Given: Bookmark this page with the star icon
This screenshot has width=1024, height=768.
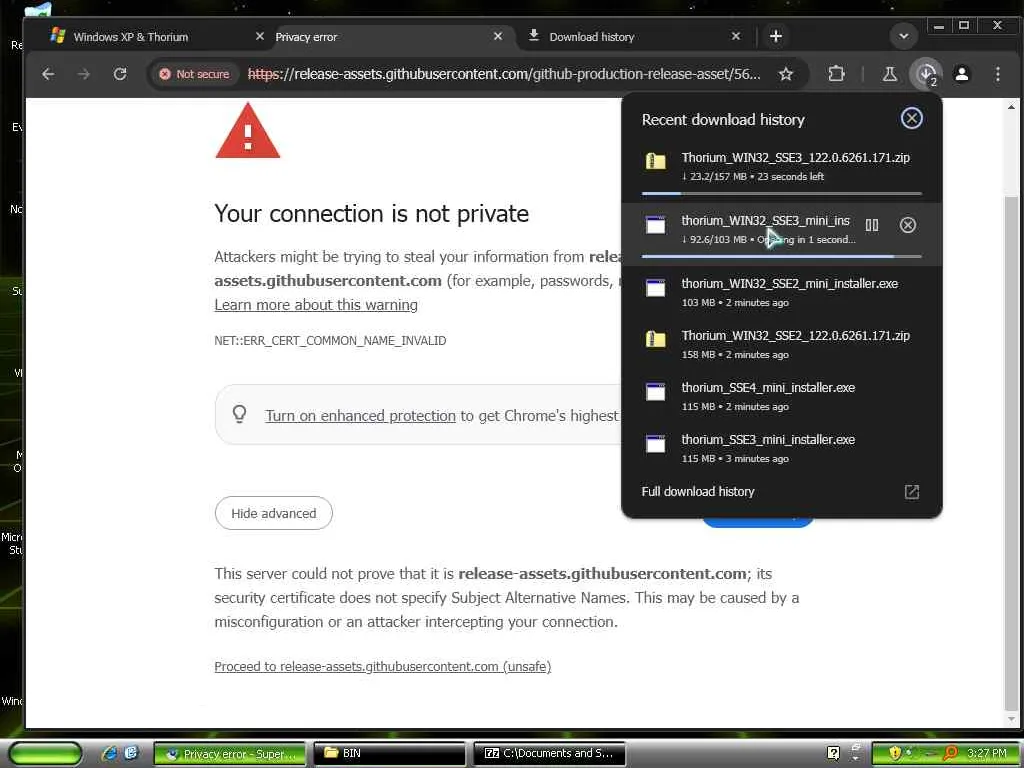Looking at the screenshot, I should (x=786, y=74).
